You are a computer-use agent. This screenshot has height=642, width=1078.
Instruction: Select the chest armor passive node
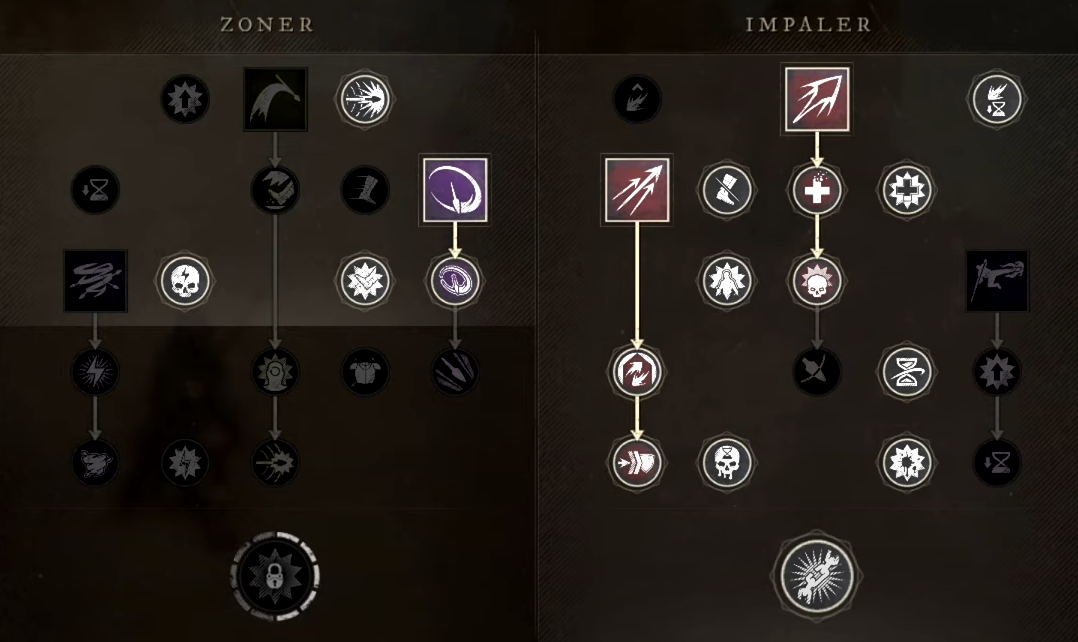tap(365, 371)
